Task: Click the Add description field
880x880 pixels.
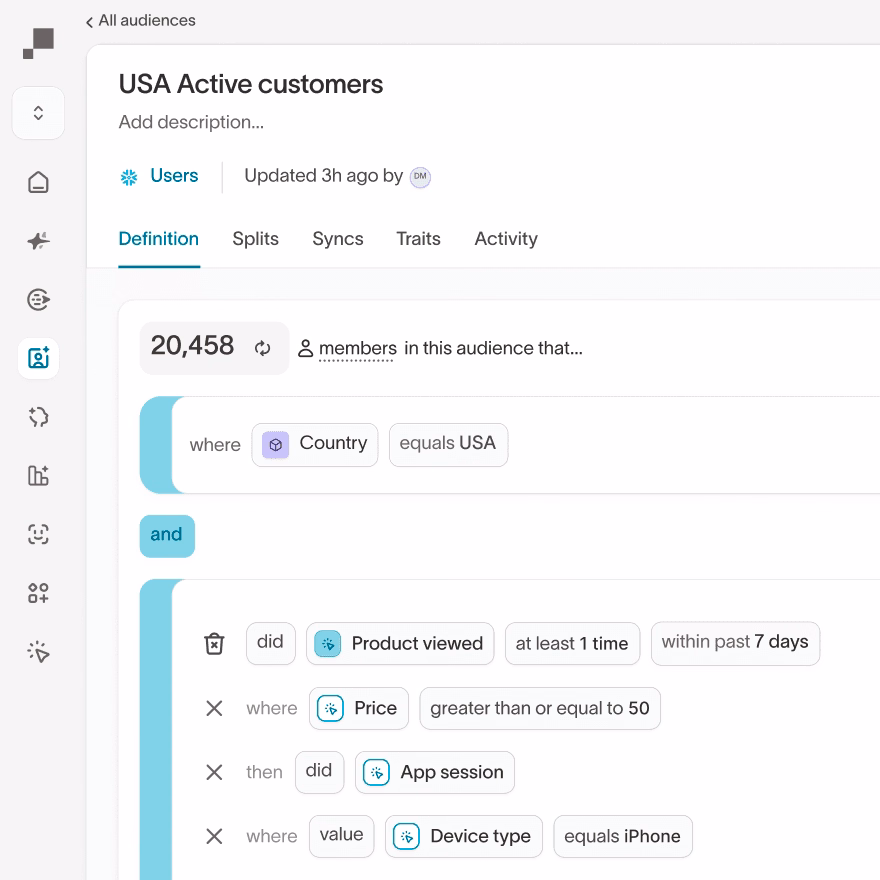Action: (x=191, y=123)
